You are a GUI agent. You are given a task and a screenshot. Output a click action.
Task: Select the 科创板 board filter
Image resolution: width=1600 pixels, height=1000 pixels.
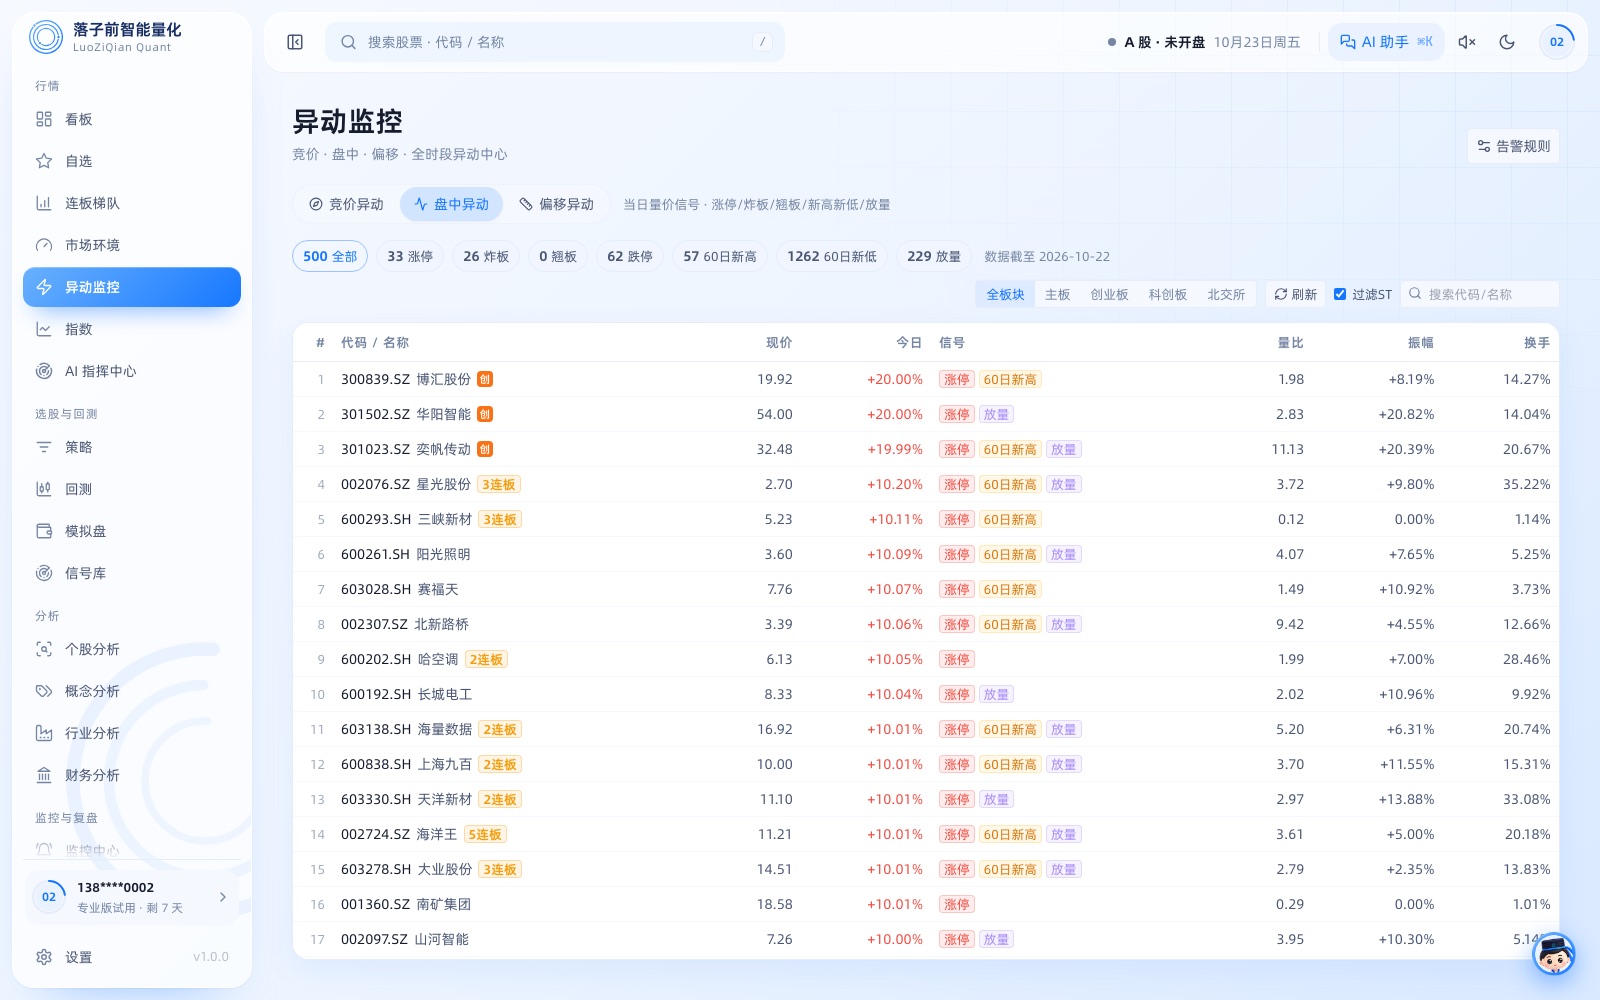coord(1167,294)
